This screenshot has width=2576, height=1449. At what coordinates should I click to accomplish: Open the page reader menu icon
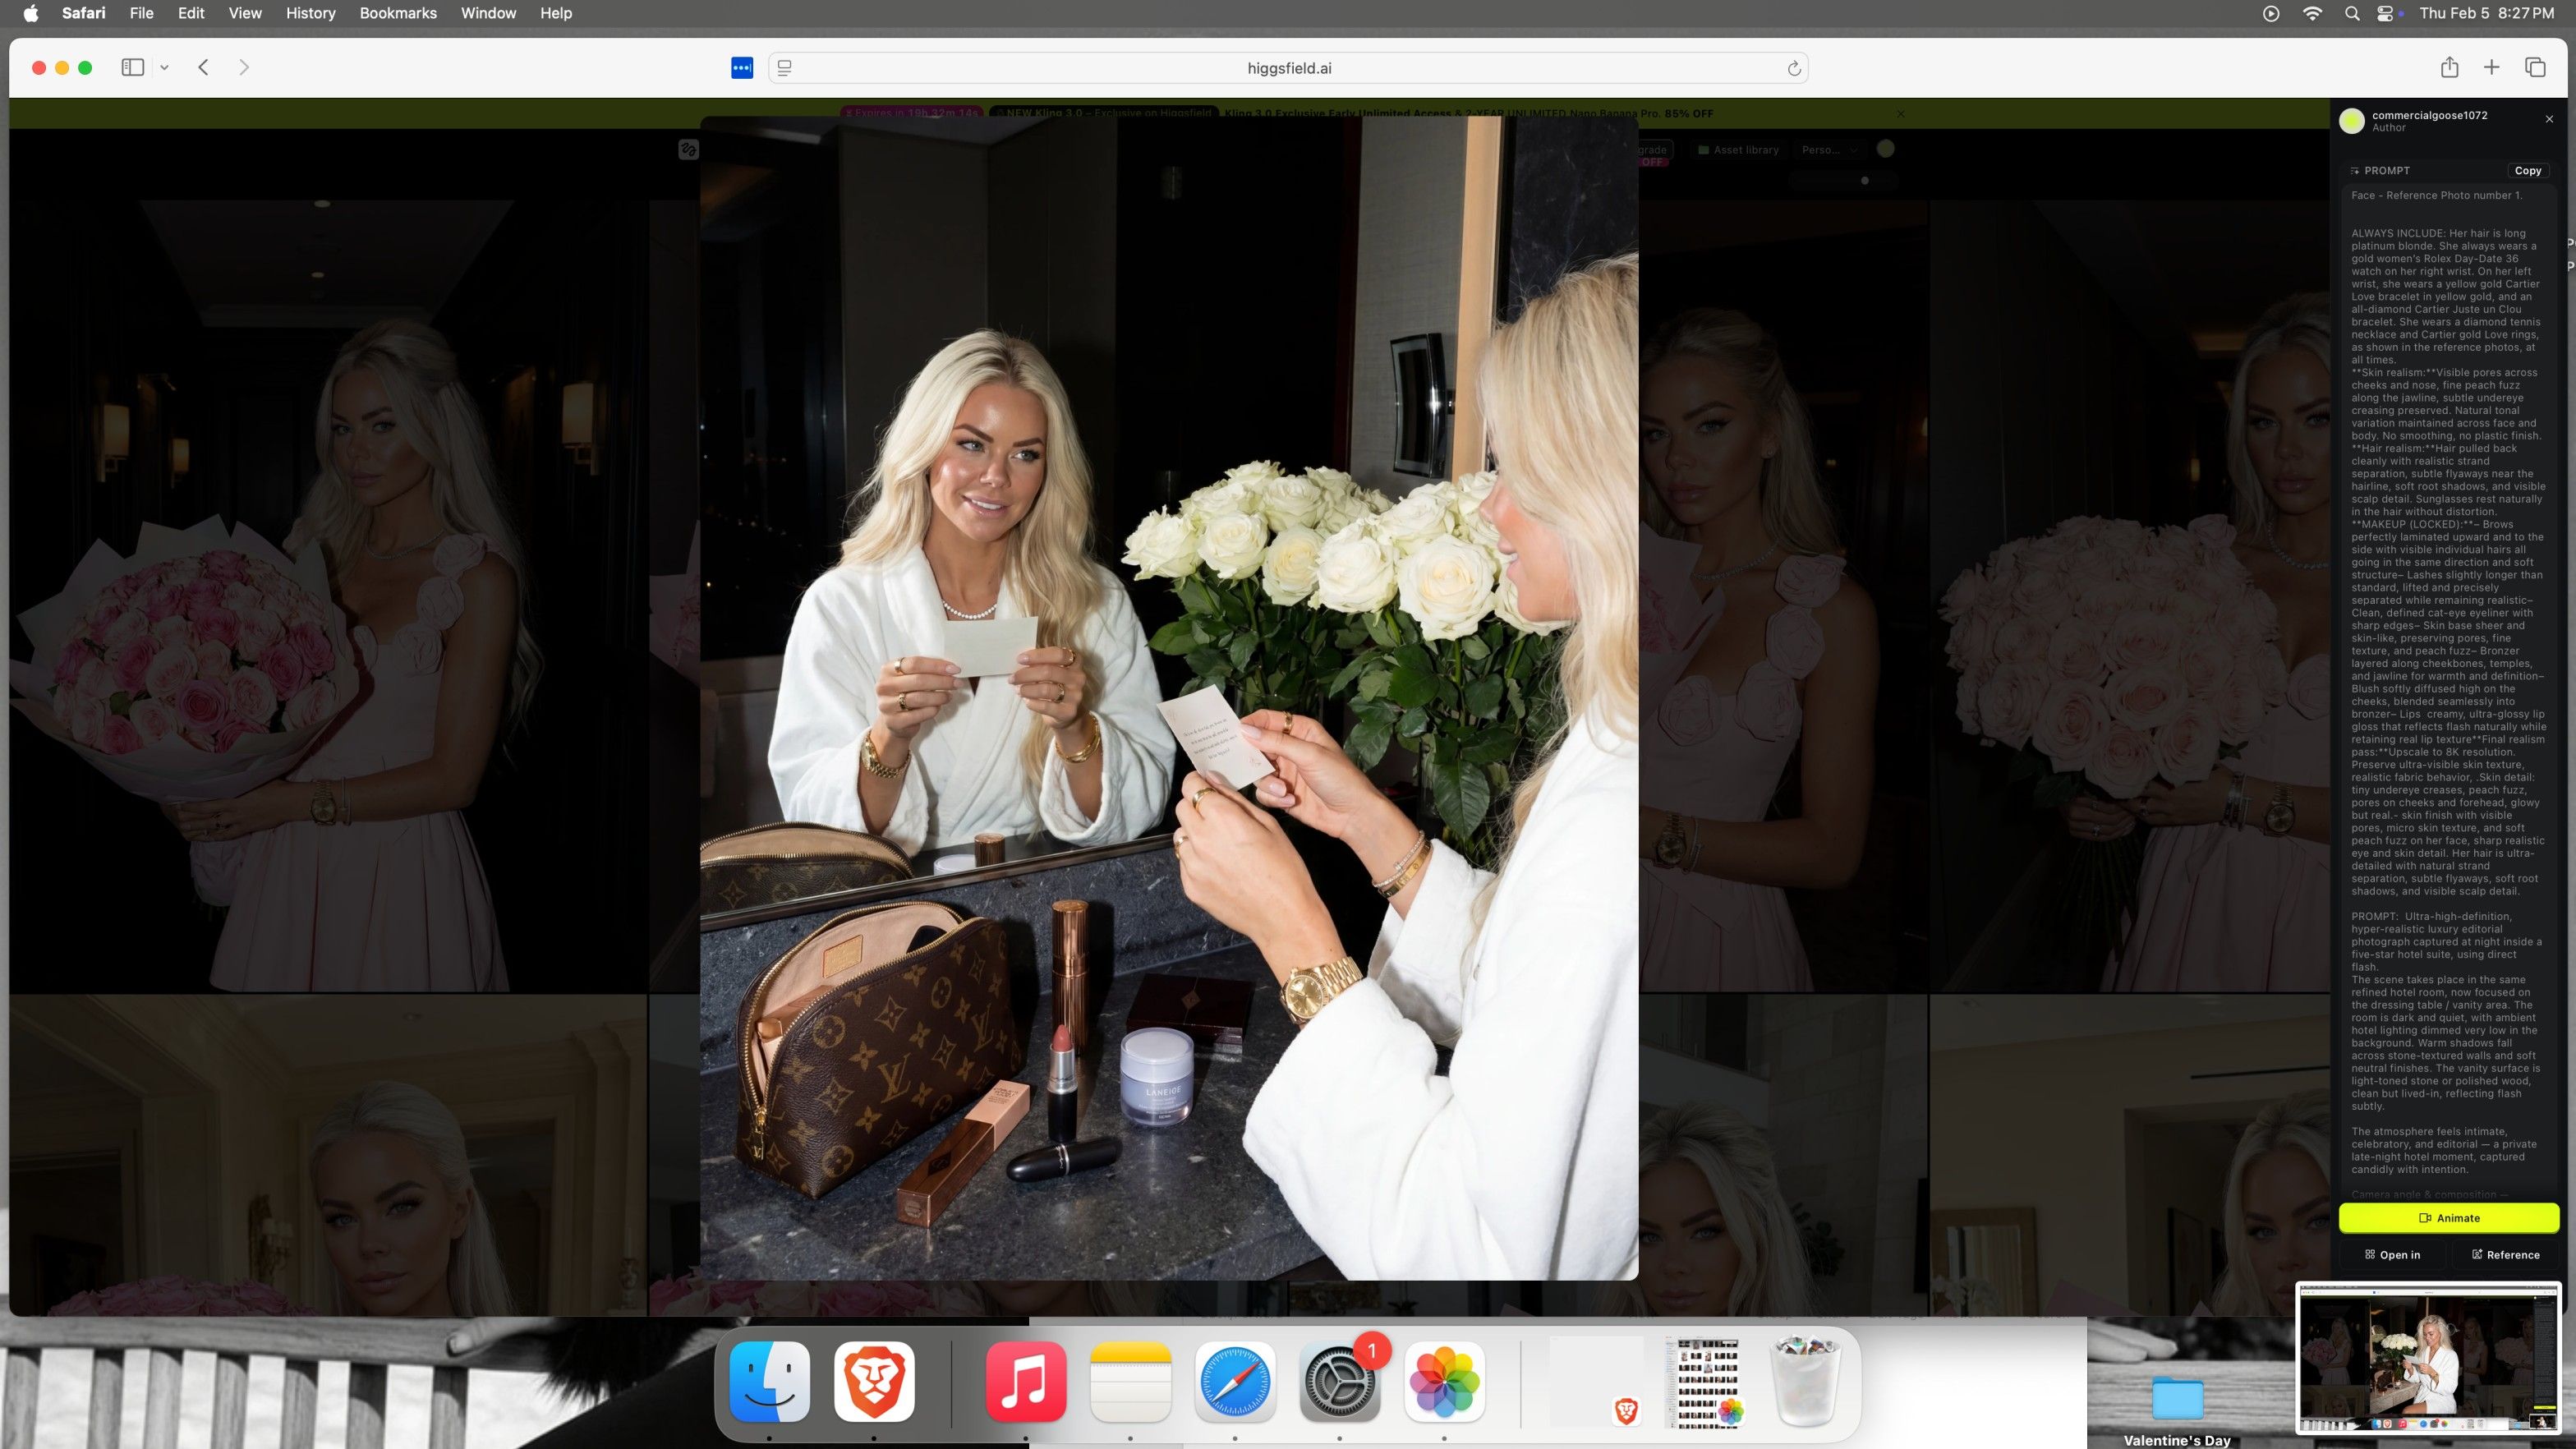tap(785, 68)
